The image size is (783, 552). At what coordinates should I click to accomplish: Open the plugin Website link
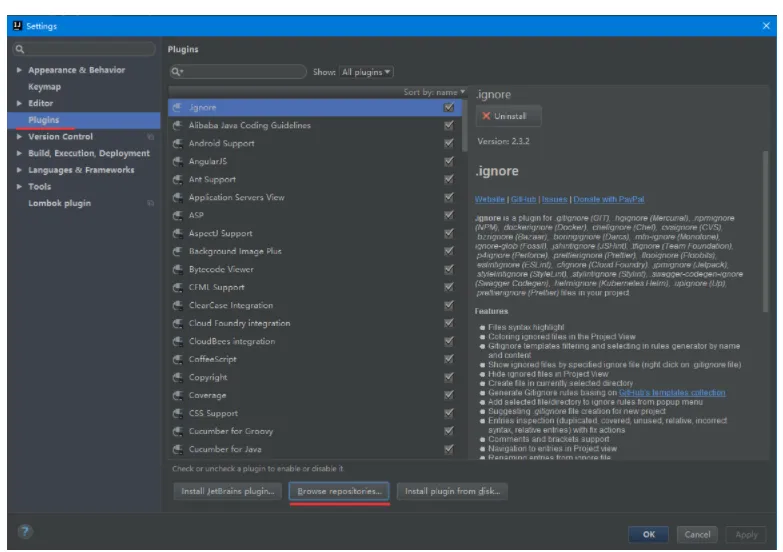(489, 199)
